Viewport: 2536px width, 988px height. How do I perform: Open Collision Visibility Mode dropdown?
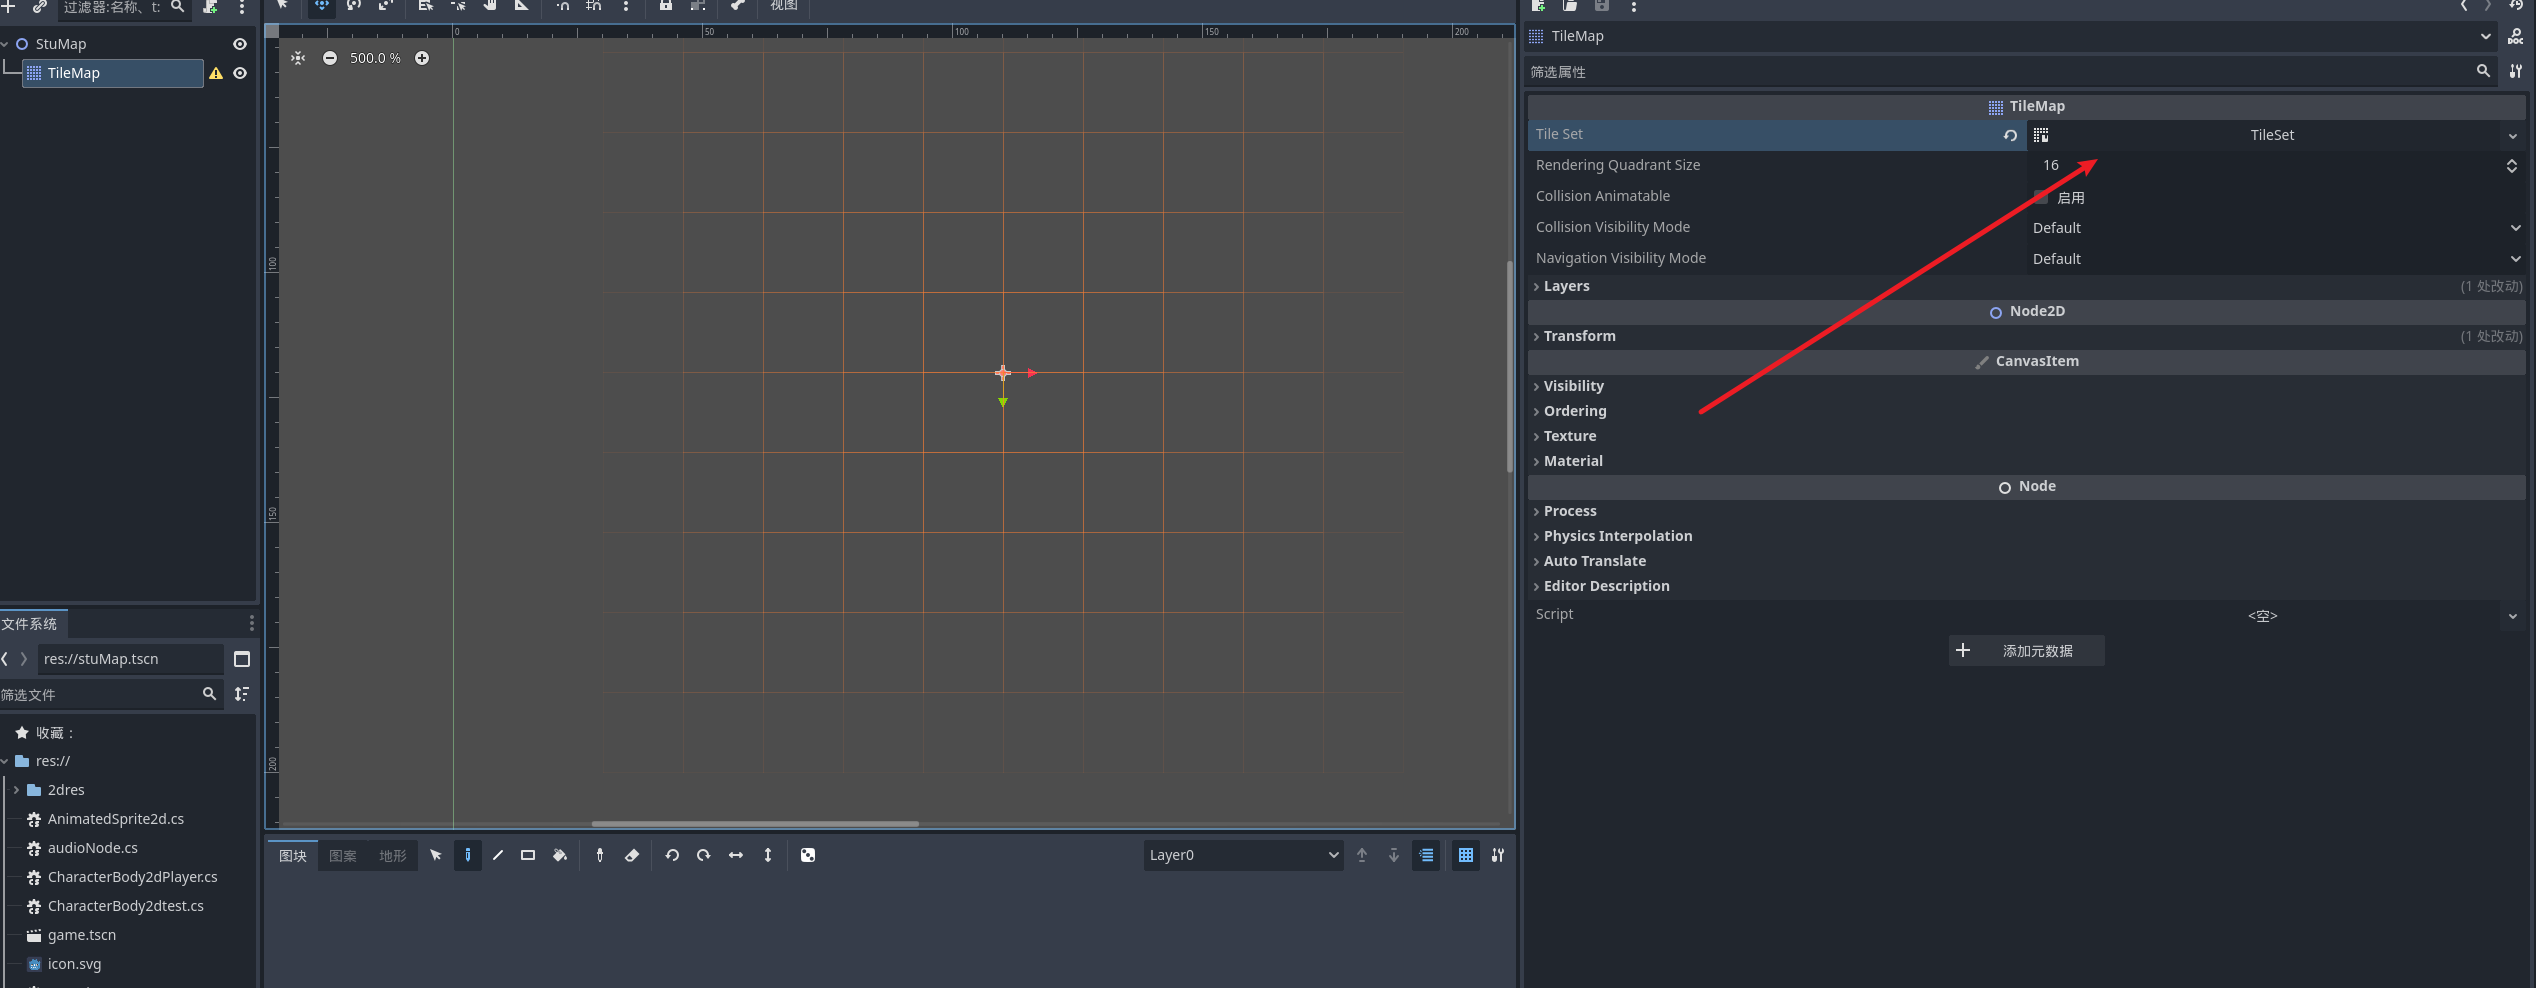[2276, 228]
